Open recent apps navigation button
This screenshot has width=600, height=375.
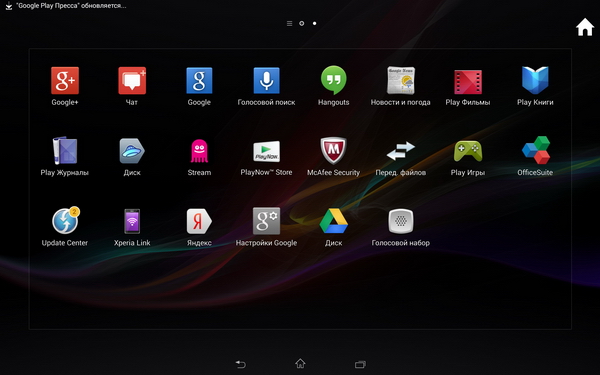click(x=360, y=364)
